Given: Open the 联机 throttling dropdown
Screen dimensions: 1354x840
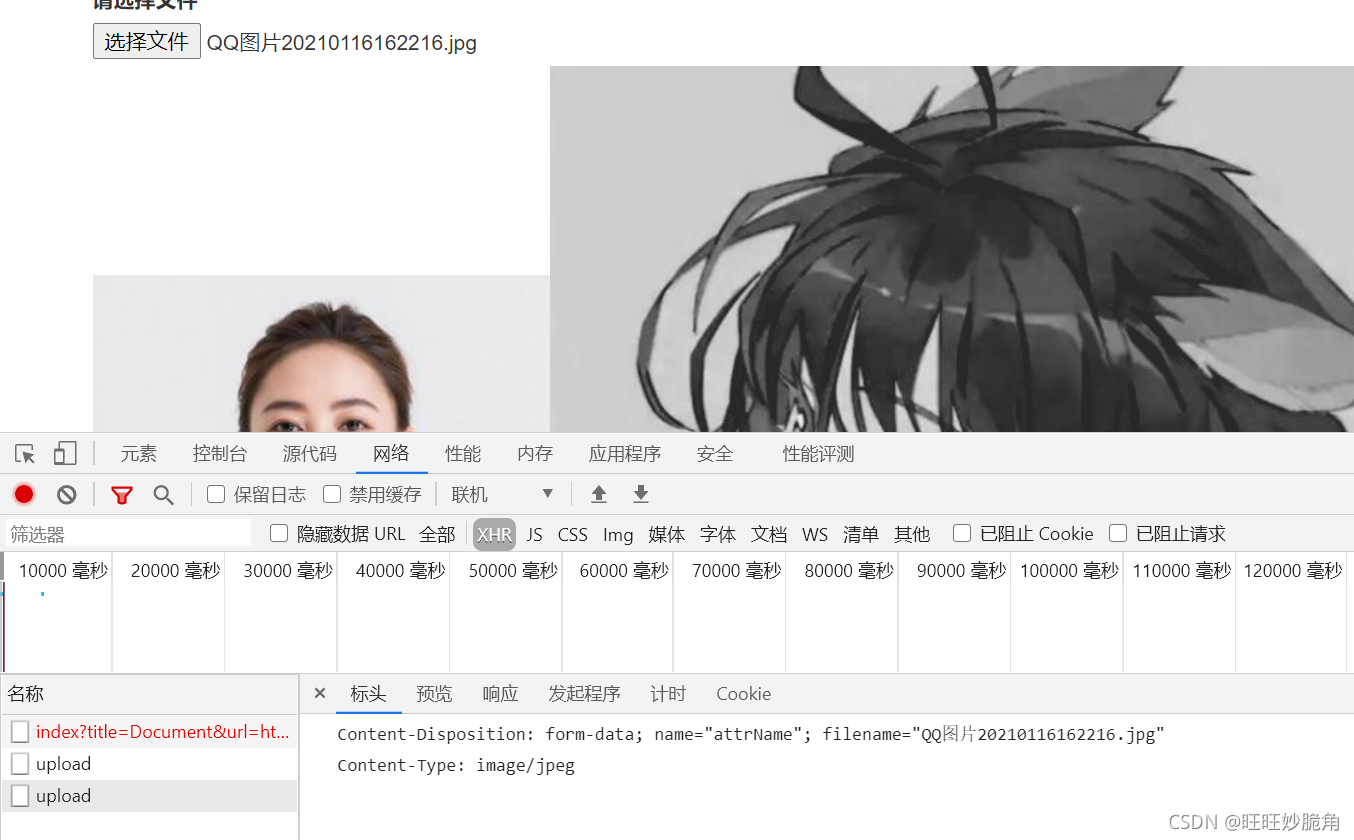Looking at the screenshot, I should (x=502, y=494).
